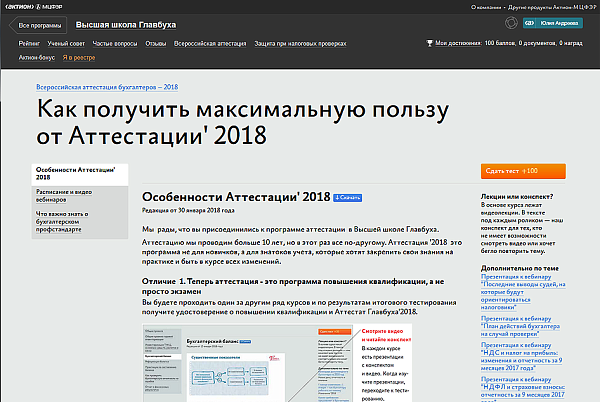Click heading Дополнительно по теме
Viewport: 600px width, 402px height.
[x=520, y=269]
